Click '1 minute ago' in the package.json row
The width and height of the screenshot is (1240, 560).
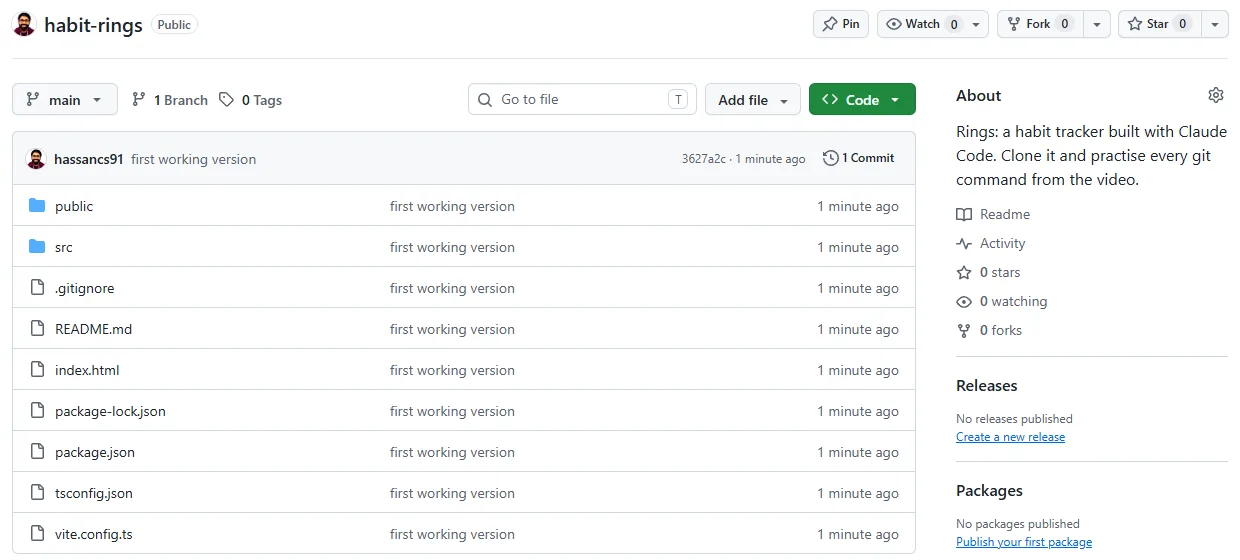click(x=858, y=452)
